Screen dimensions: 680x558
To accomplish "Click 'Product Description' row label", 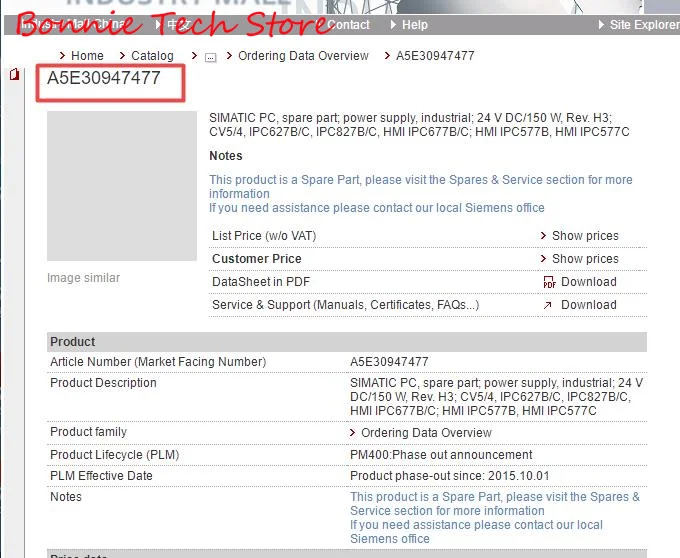I will tap(103, 382).
